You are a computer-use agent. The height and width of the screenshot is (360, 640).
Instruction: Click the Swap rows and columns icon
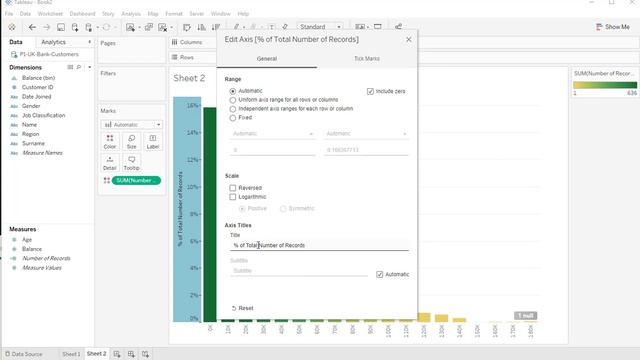[x=187, y=27]
